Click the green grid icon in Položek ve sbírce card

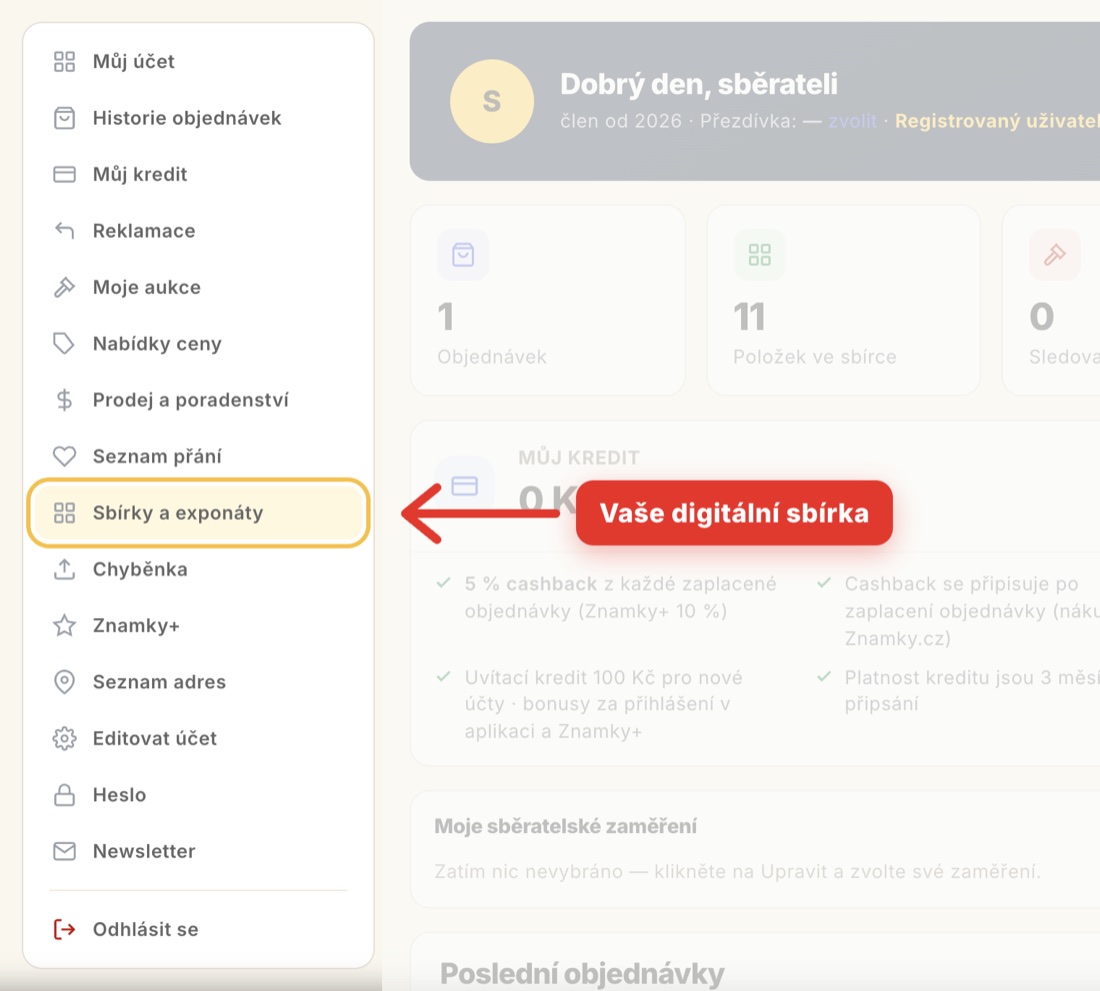point(760,255)
